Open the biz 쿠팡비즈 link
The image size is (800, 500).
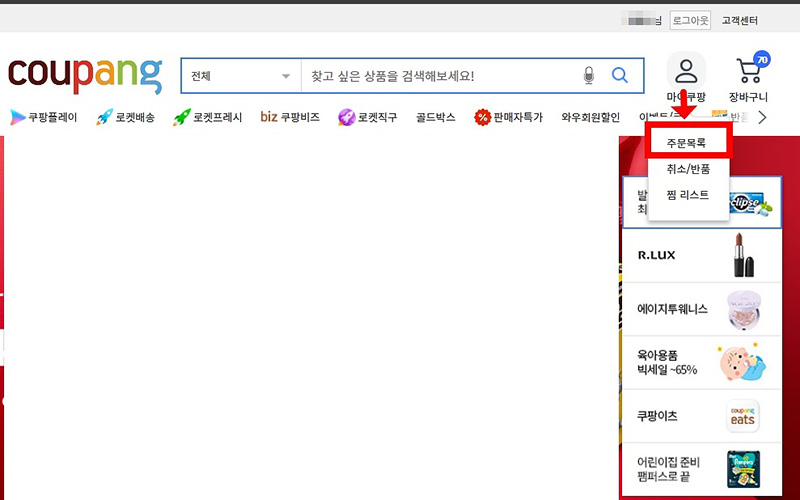pos(290,117)
